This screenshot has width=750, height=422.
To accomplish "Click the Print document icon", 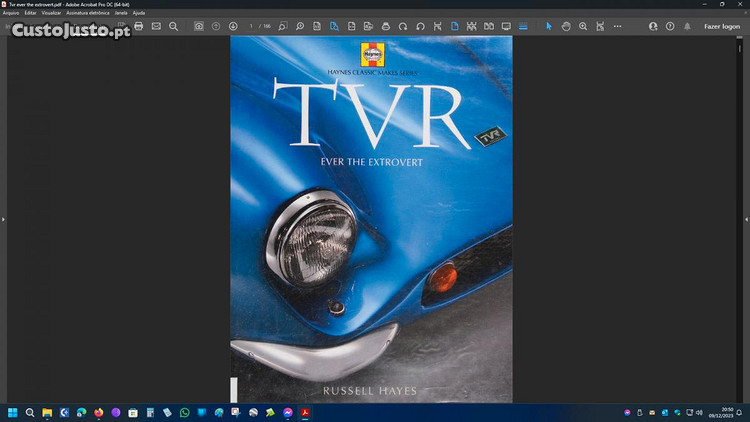I will click(x=139, y=26).
